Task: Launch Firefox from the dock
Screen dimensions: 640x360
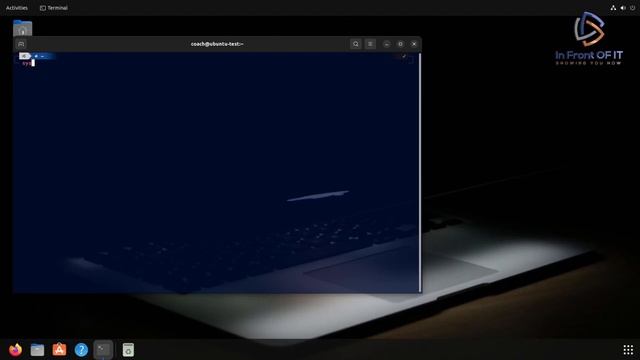Action: [x=16, y=350]
